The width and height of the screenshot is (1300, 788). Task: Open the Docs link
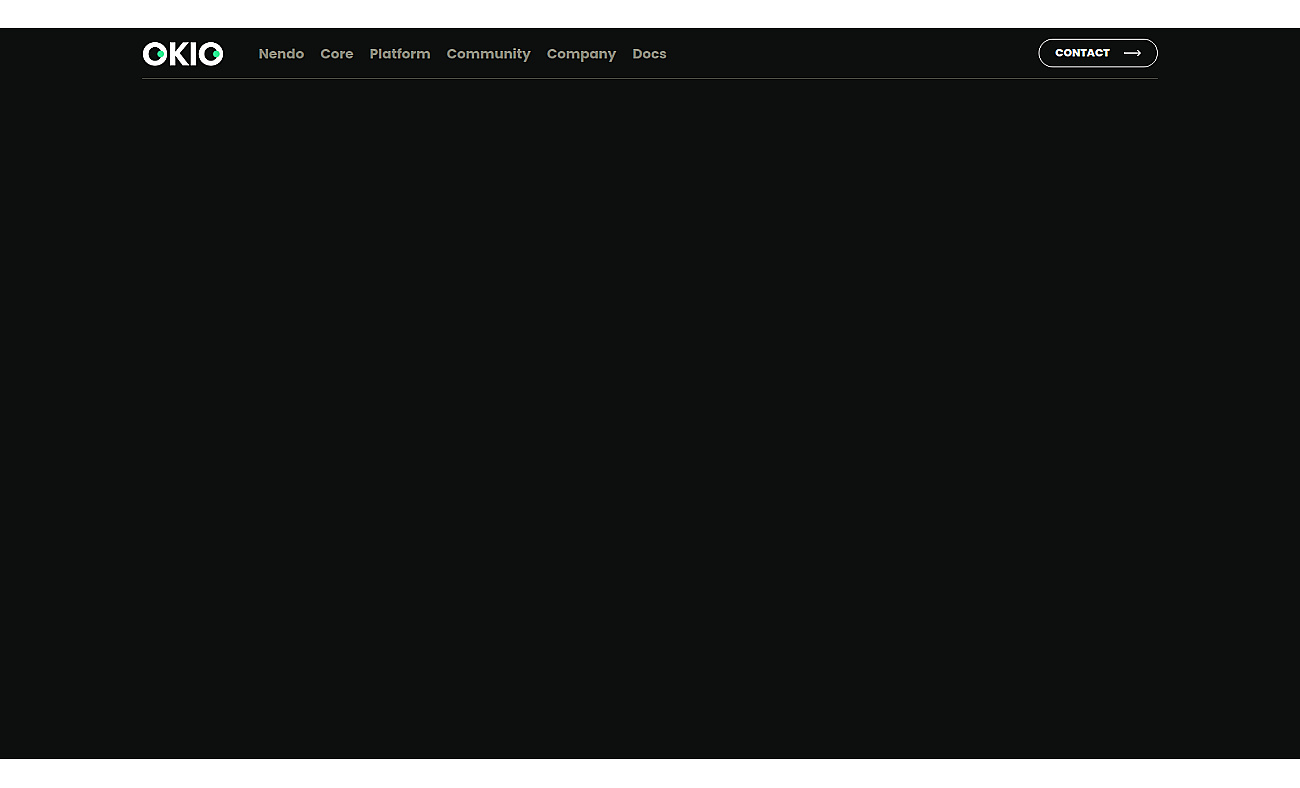[649, 54]
